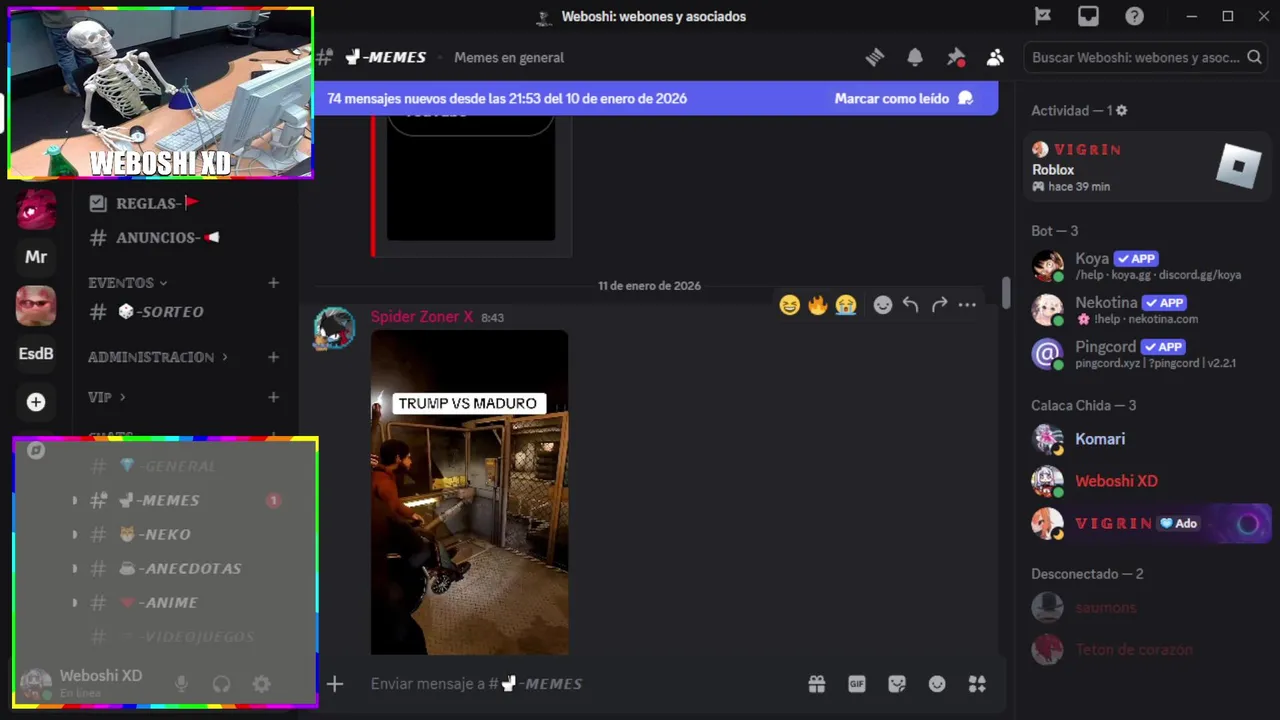Collapse the EVENTOS category

coord(127,283)
